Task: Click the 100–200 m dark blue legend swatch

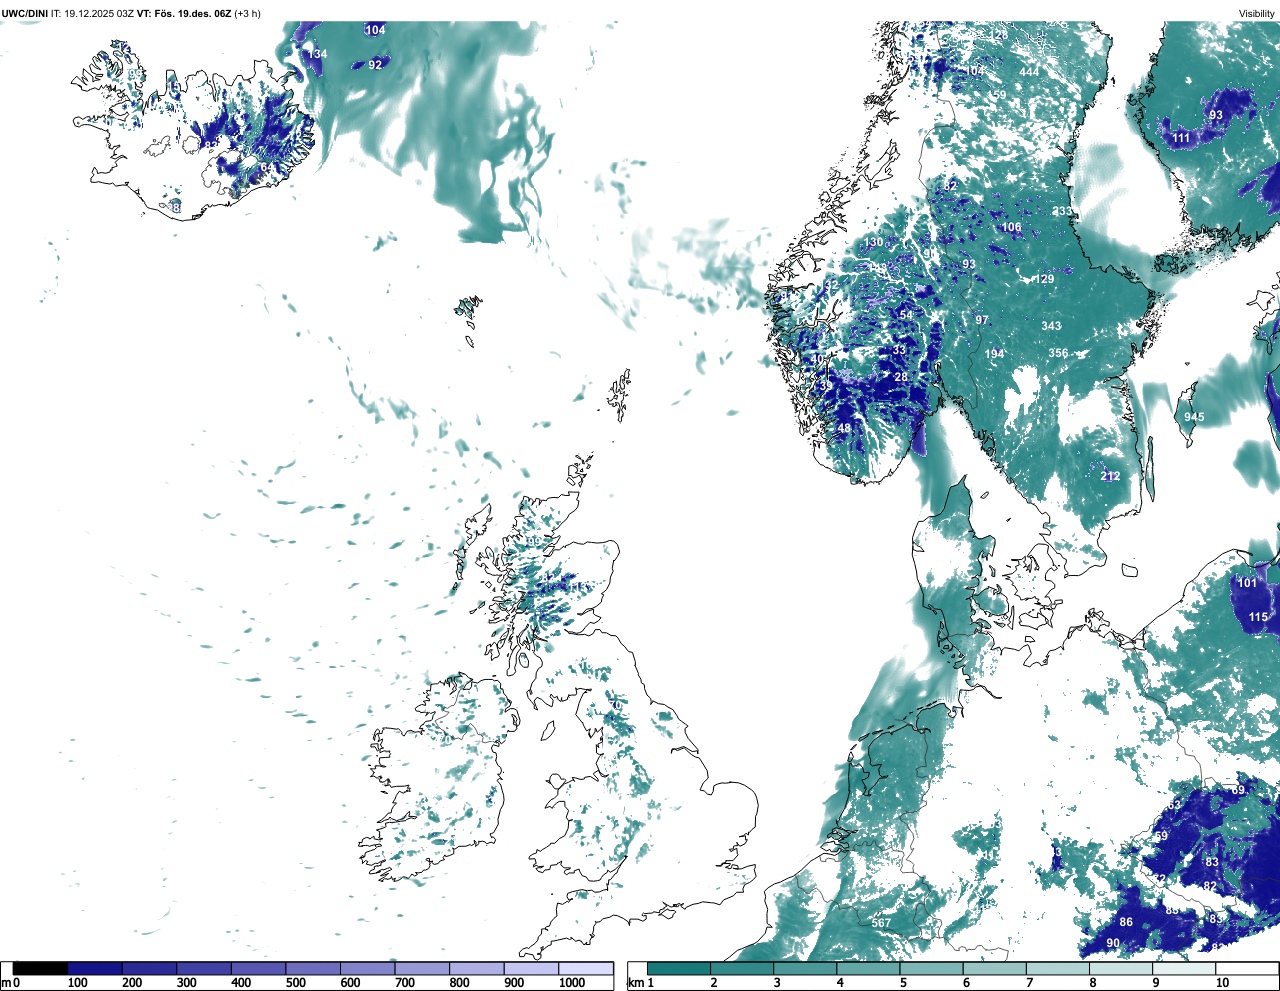Action: point(95,969)
